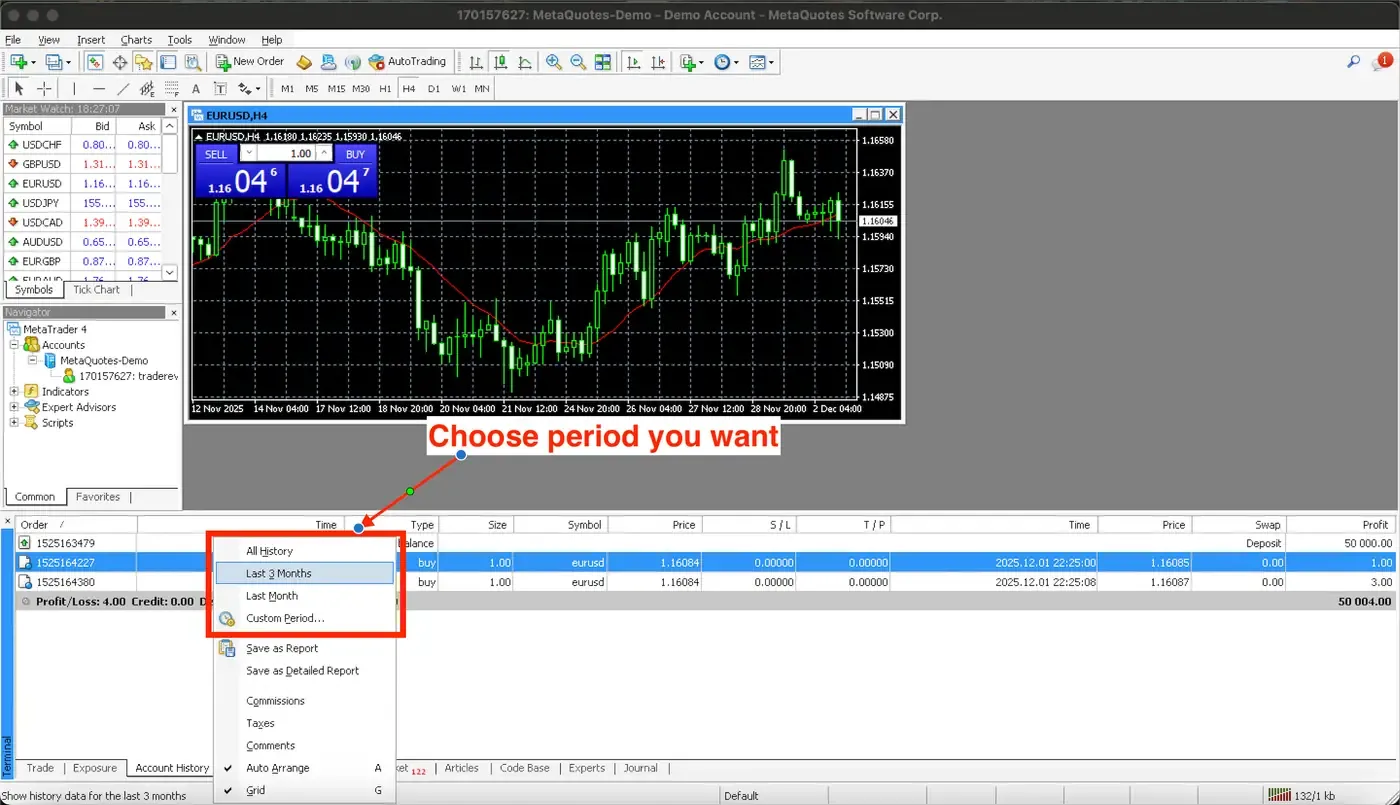Toggle the Grid option in context menu
The image size is (1400, 805).
305,790
